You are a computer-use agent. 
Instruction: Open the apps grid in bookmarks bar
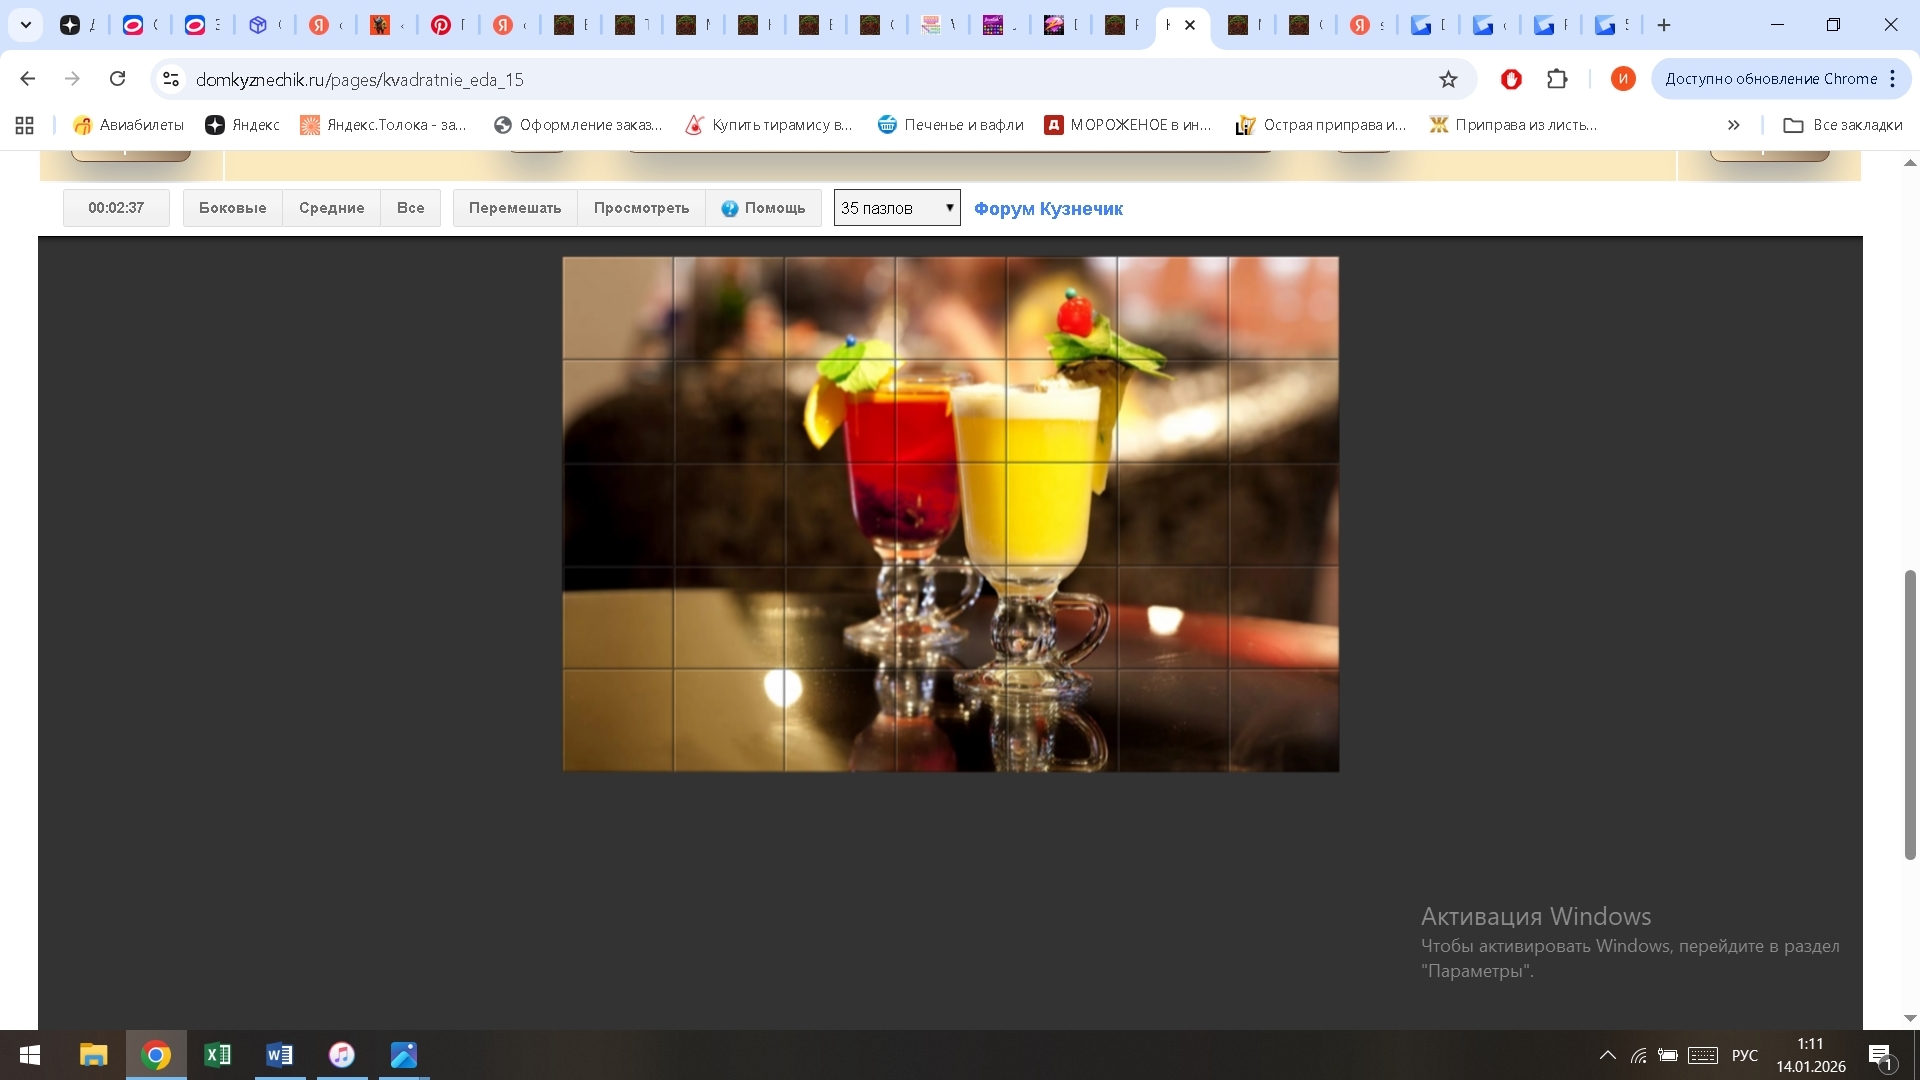(25, 125)
